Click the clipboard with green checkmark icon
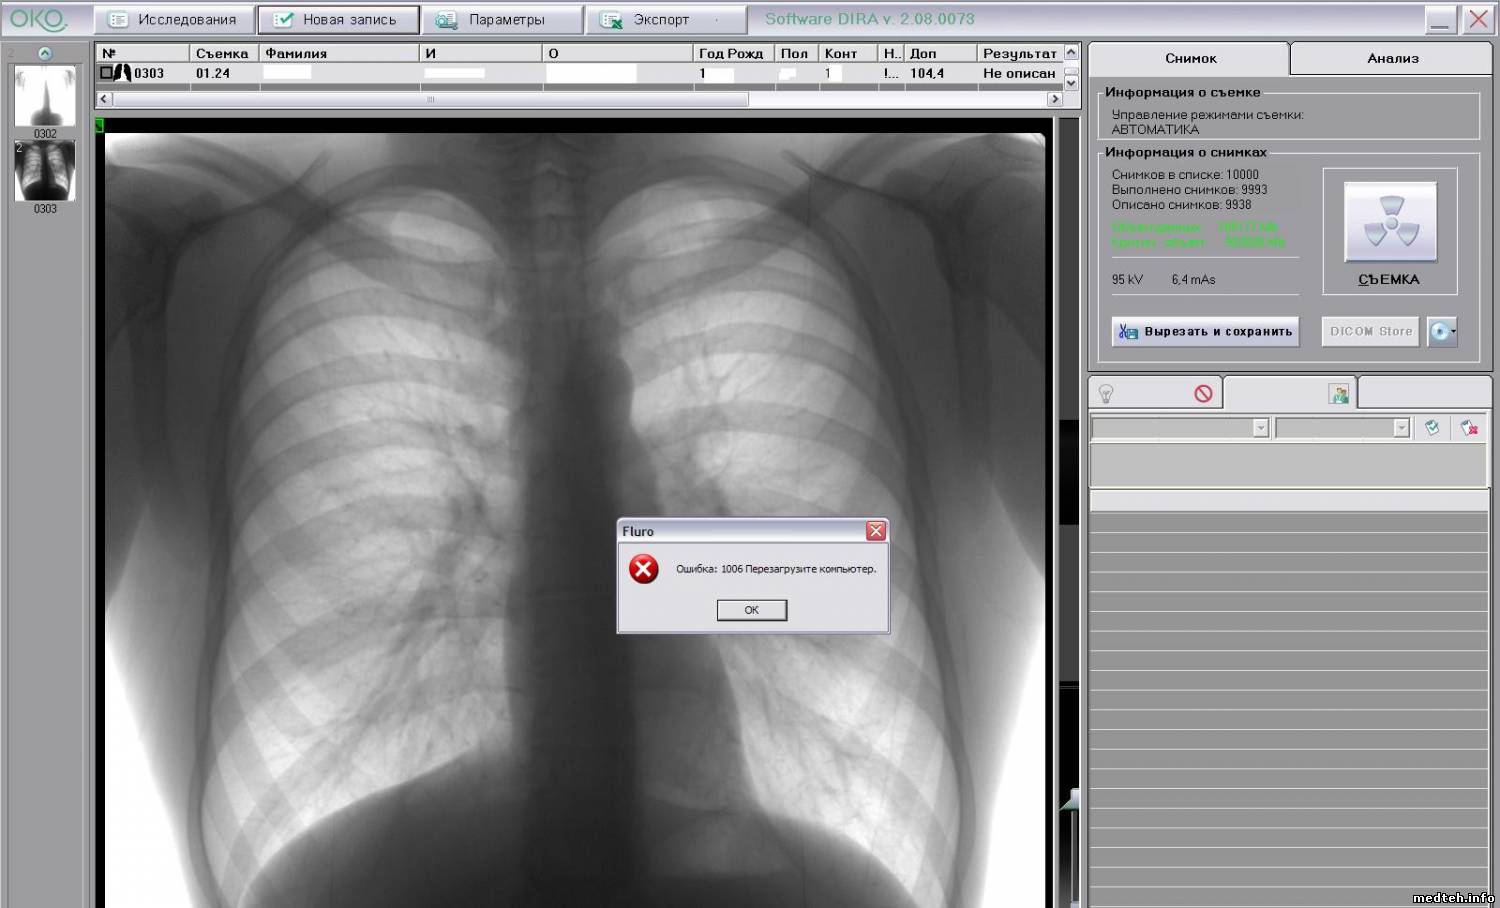This screenshot has width=1500, height=908. (1432, 428)
